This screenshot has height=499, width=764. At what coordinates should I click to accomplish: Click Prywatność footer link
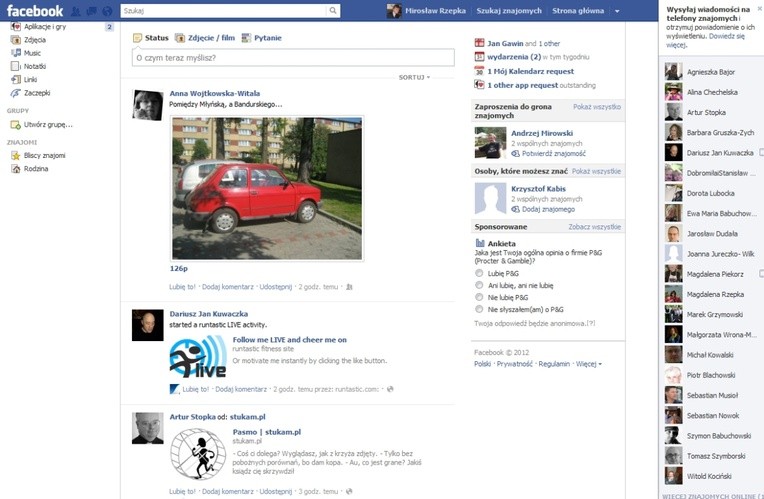click(515, 364)
